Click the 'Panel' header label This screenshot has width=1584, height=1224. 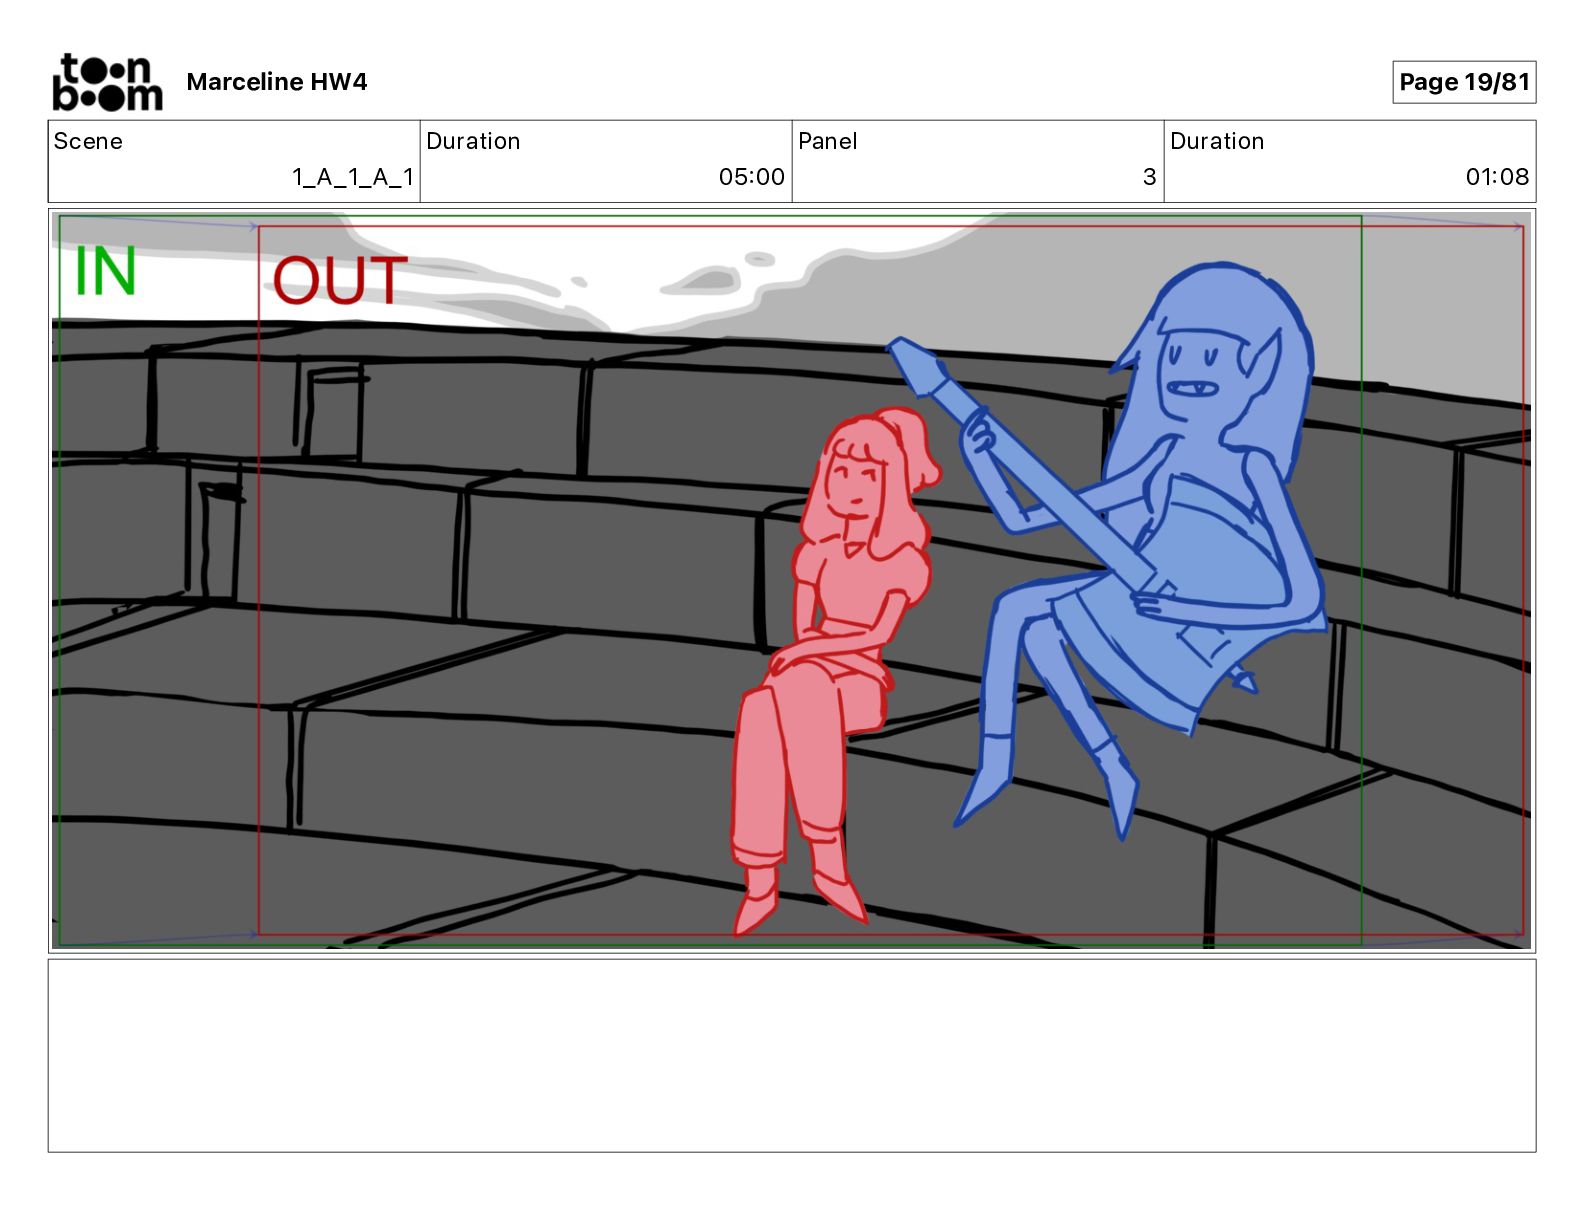point(828,141)
